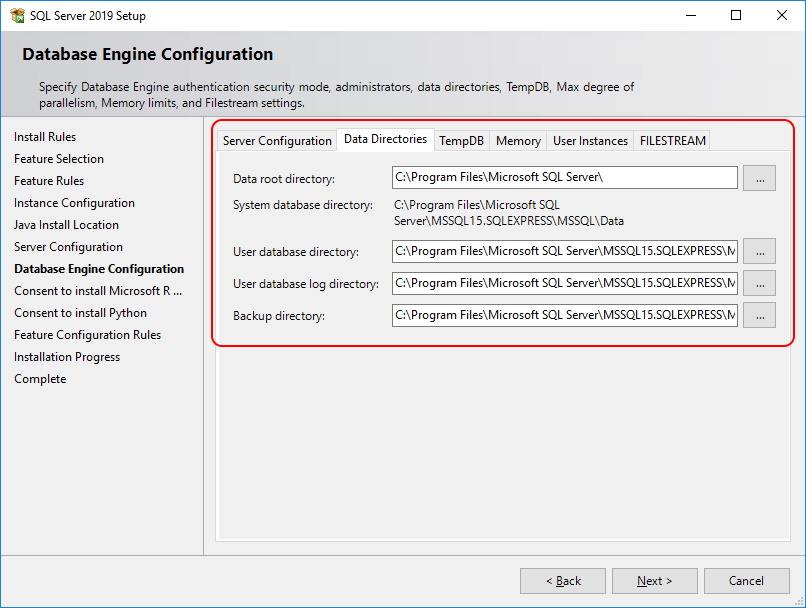Click the User database directory field
The image size is (806, 608).
(x=564, y=251)
